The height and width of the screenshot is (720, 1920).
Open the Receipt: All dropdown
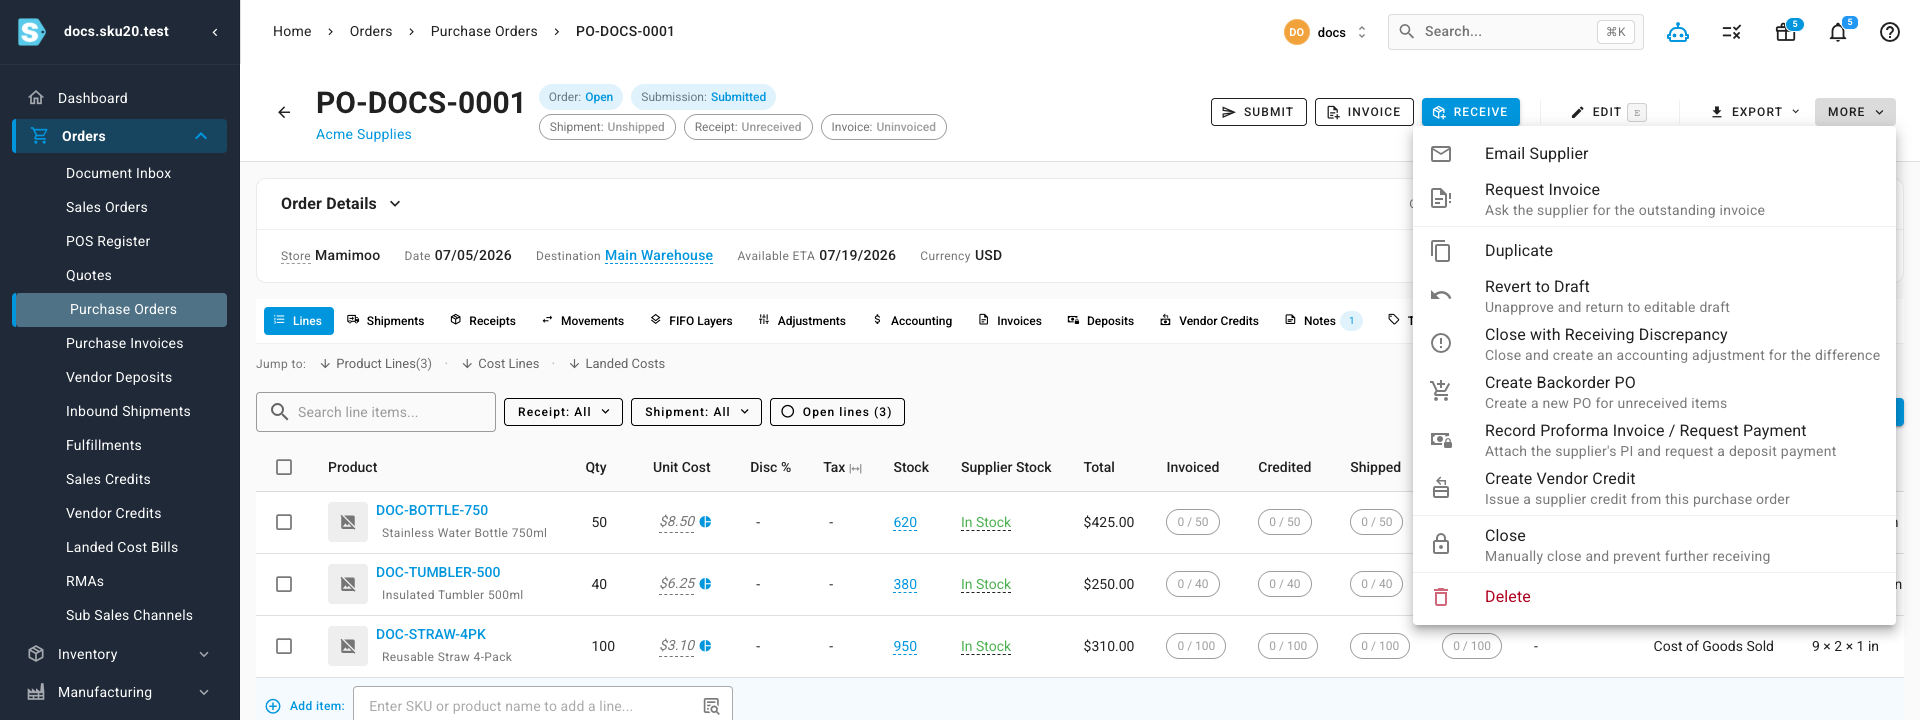(x=564, y=412)
